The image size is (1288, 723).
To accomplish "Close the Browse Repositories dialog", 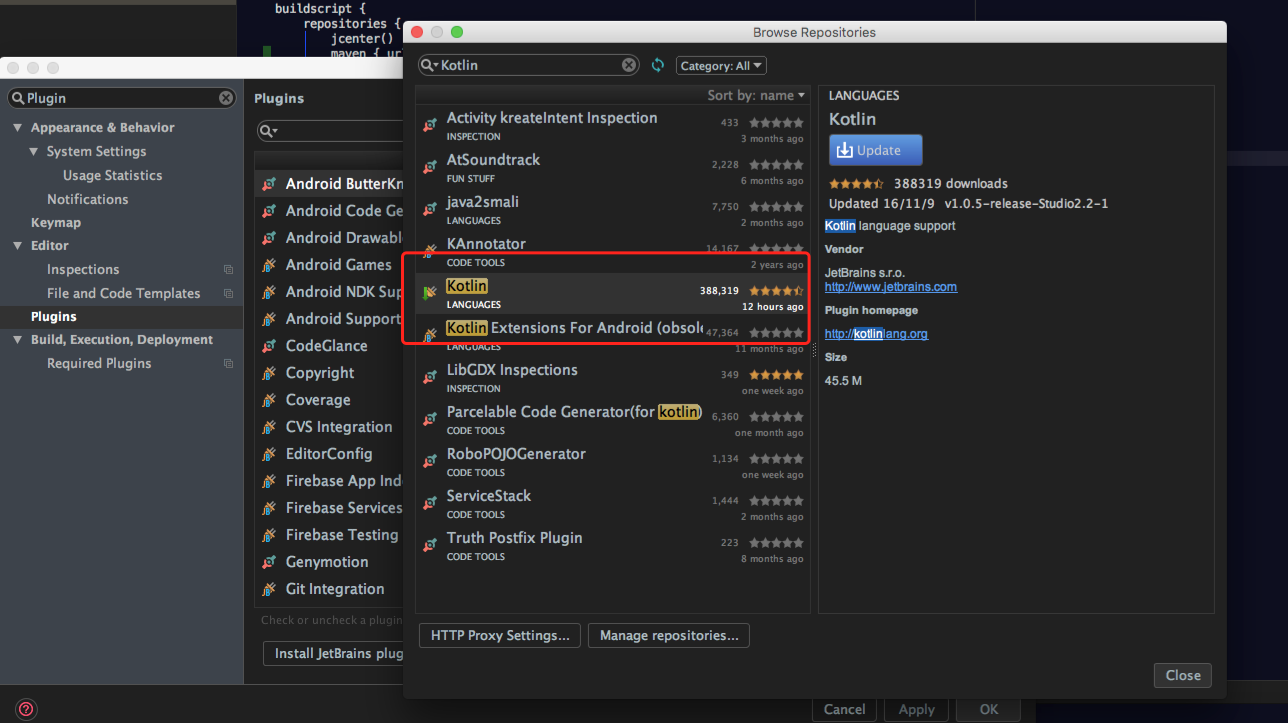I will (x=1182, y=675).
